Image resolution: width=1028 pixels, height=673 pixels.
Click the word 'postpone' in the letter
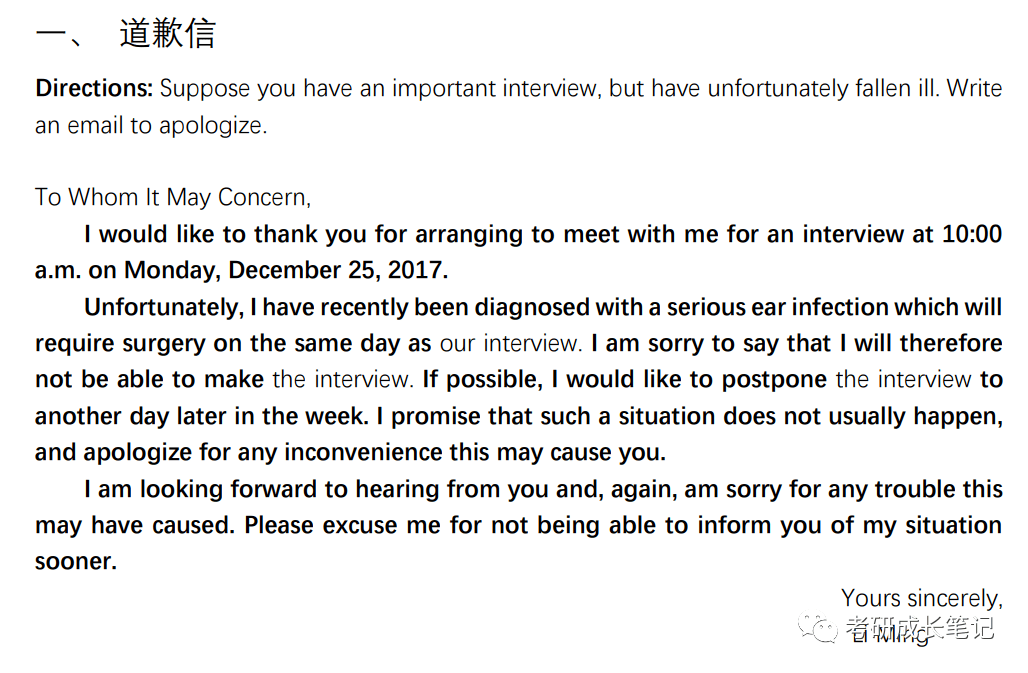tap(778, 380)
